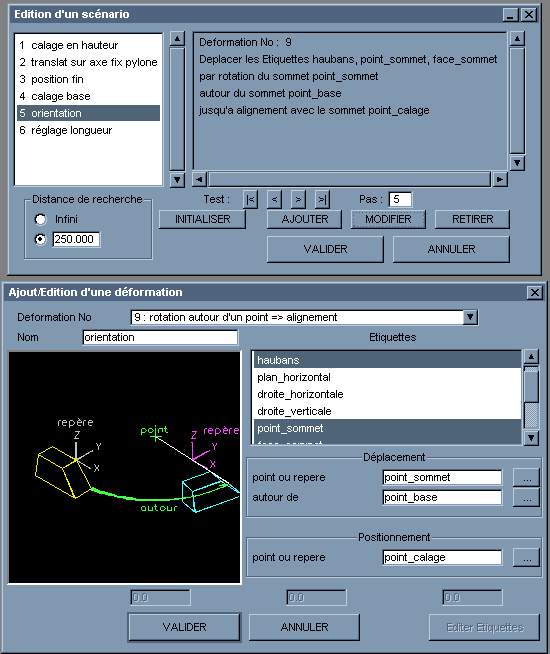Click the AJOUTER button
Screen dimensions: 550x654
304,219
